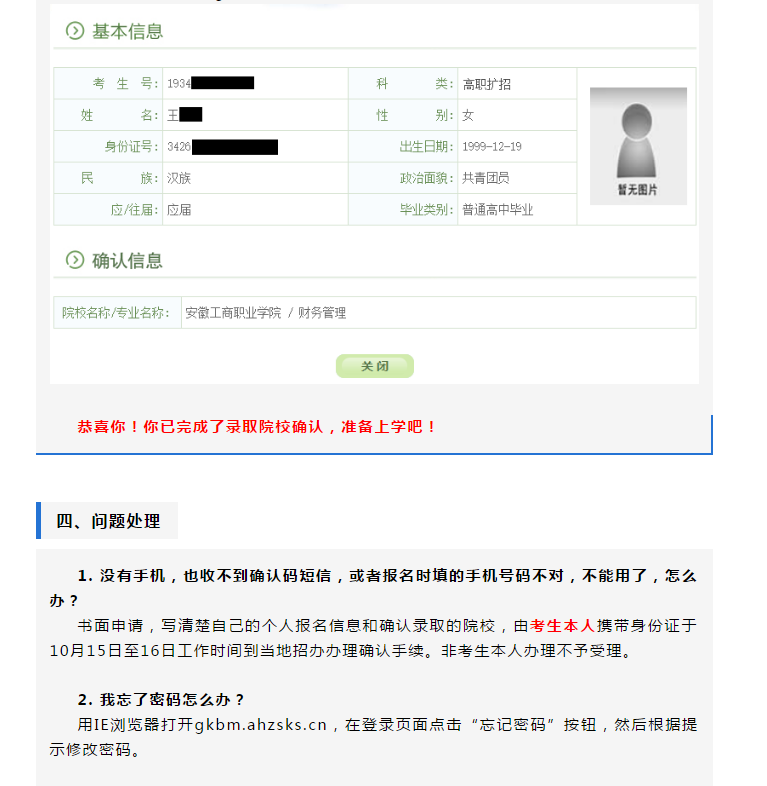This screenshot has width=767, height=786.
Task: Click the circle arrow icon beside 基本信息
Action: 74,31
